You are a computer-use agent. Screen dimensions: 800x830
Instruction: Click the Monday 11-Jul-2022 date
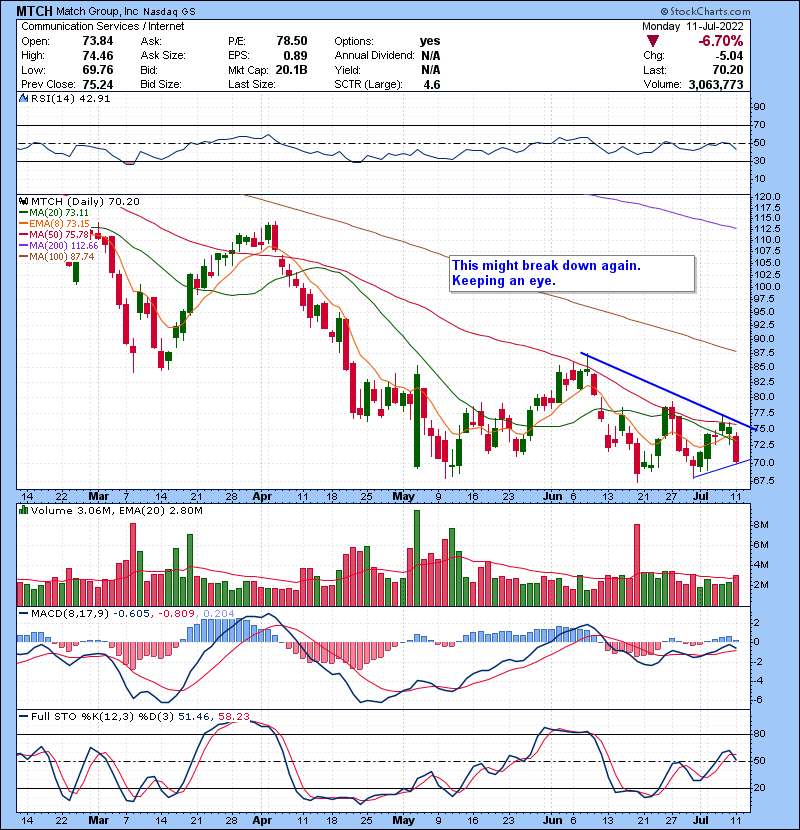(x=693, y=26)
